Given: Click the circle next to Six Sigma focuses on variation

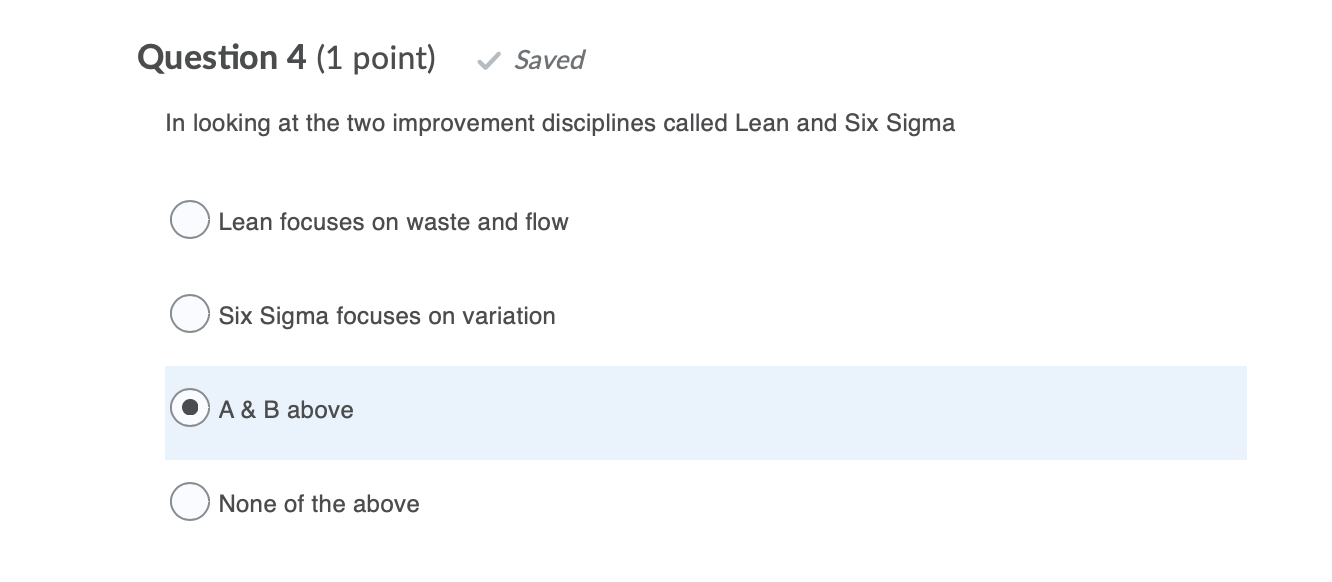Looking at the screenshot, I should coord(189,313).
